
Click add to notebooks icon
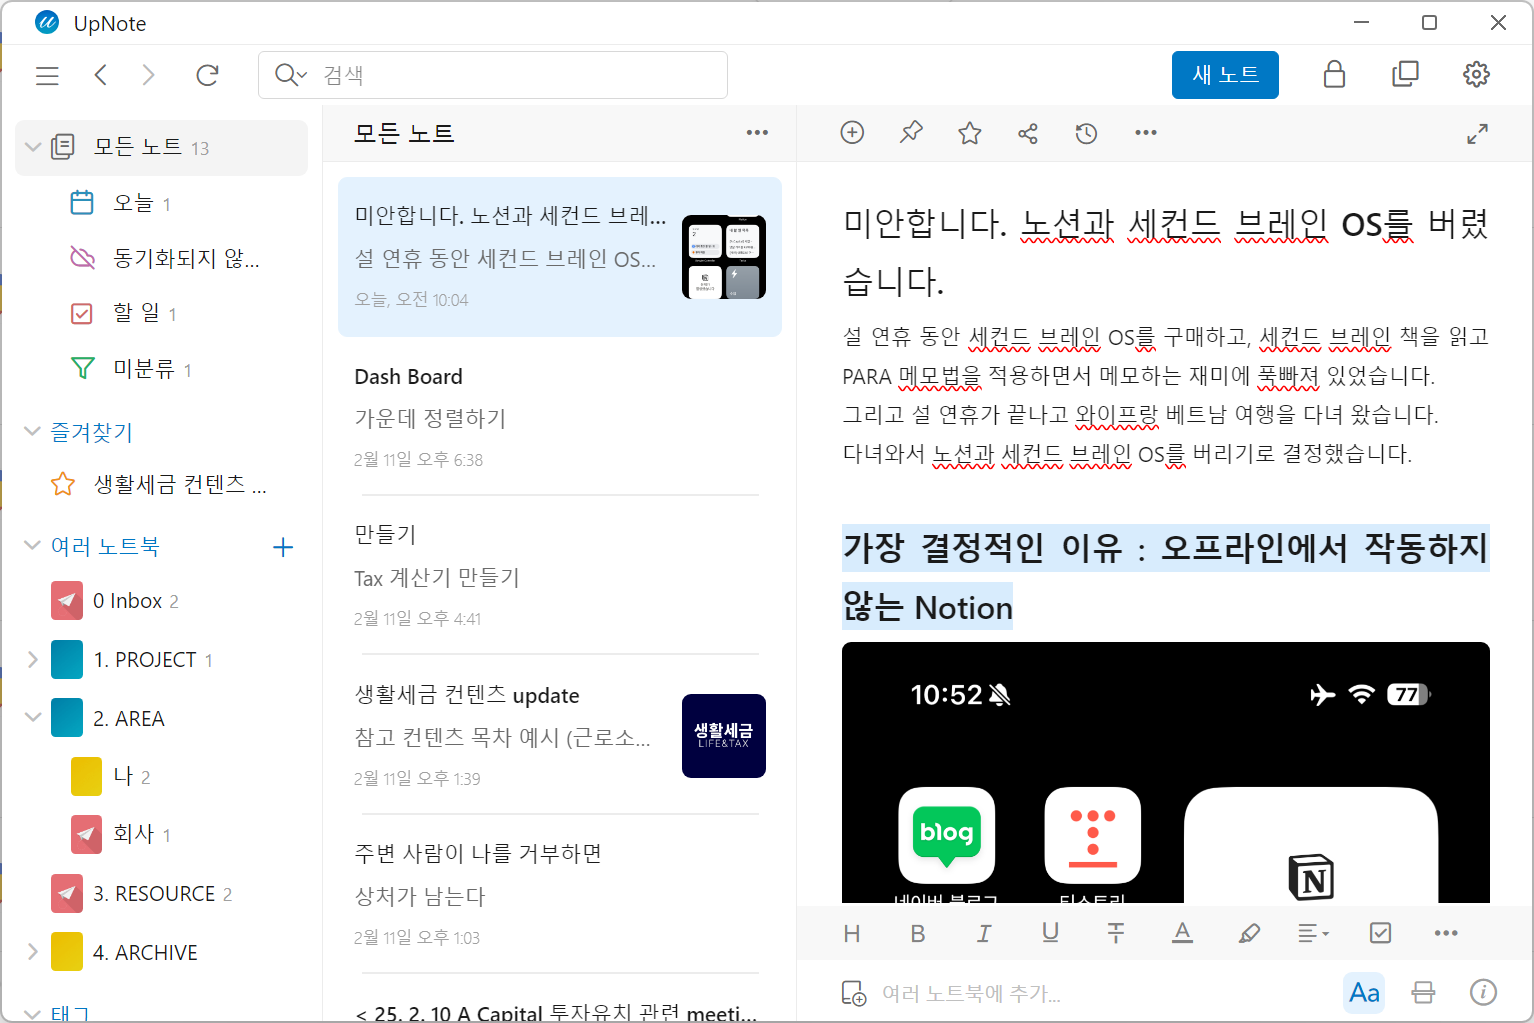(853, 993)
